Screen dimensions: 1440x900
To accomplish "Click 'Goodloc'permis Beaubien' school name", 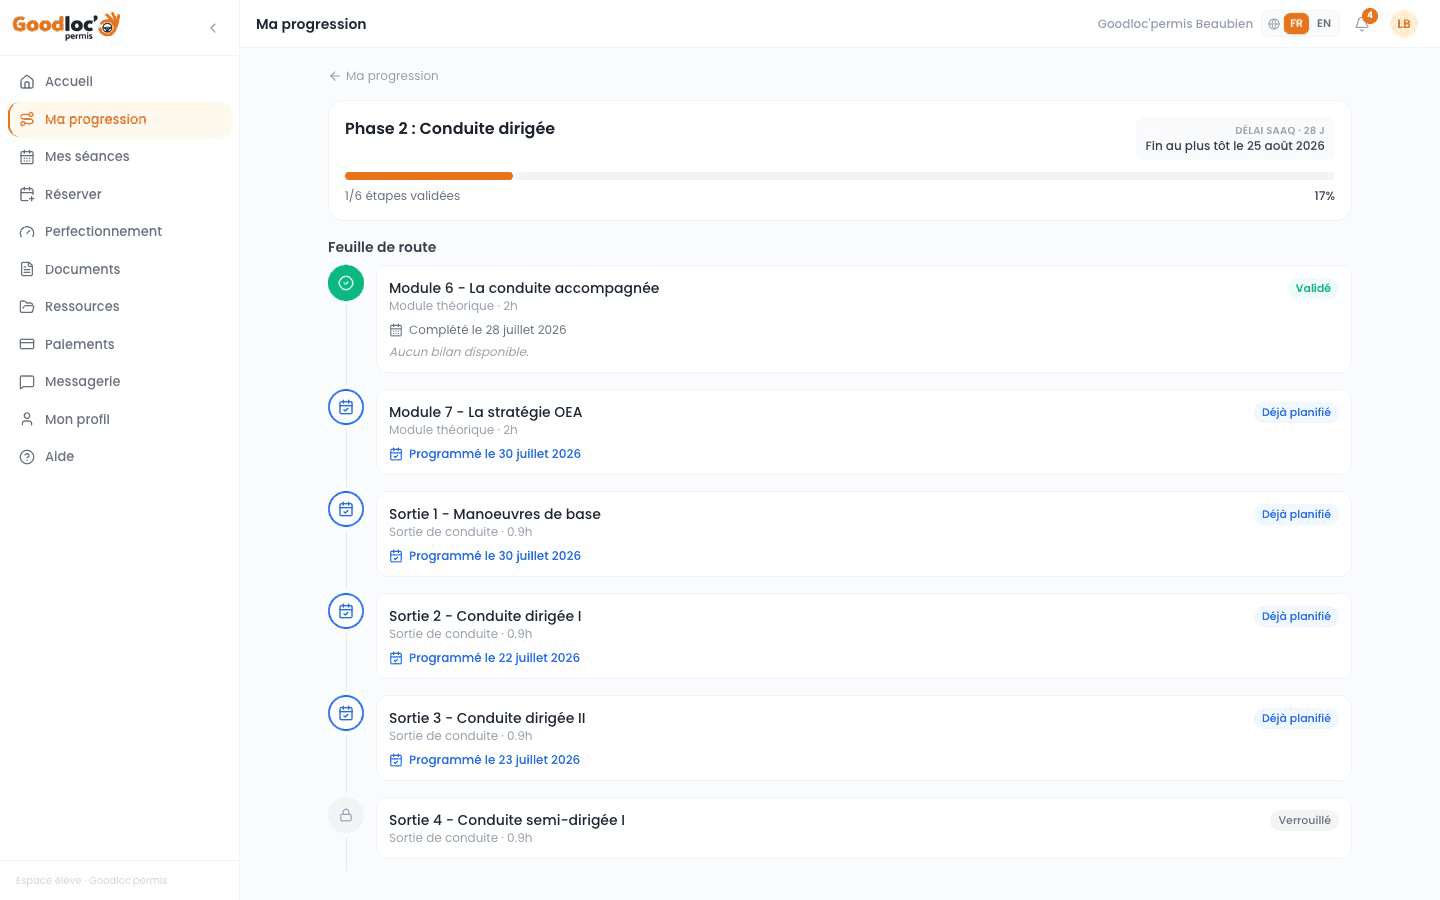I will [1175, 24].
